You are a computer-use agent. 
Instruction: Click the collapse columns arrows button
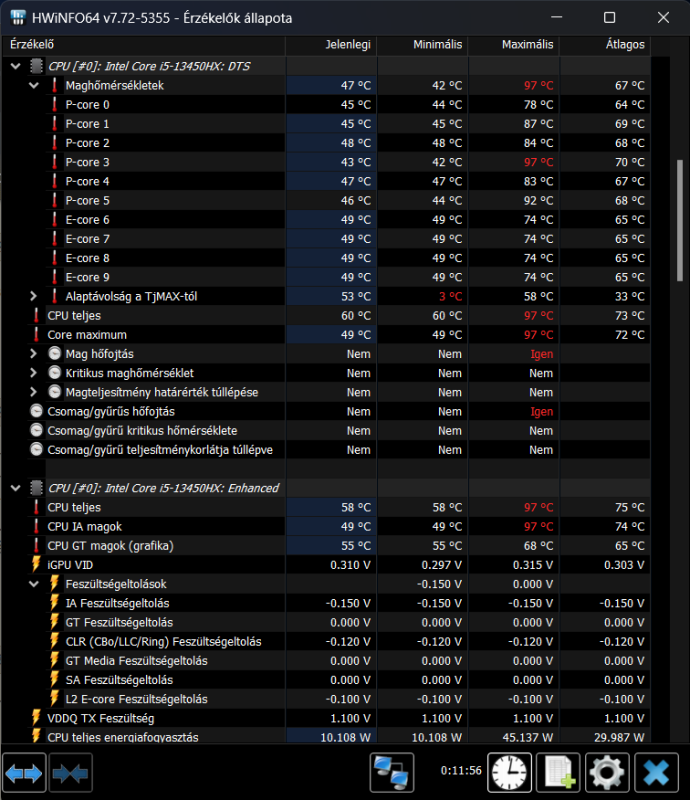pyautogui.click(x=70, y=773)
